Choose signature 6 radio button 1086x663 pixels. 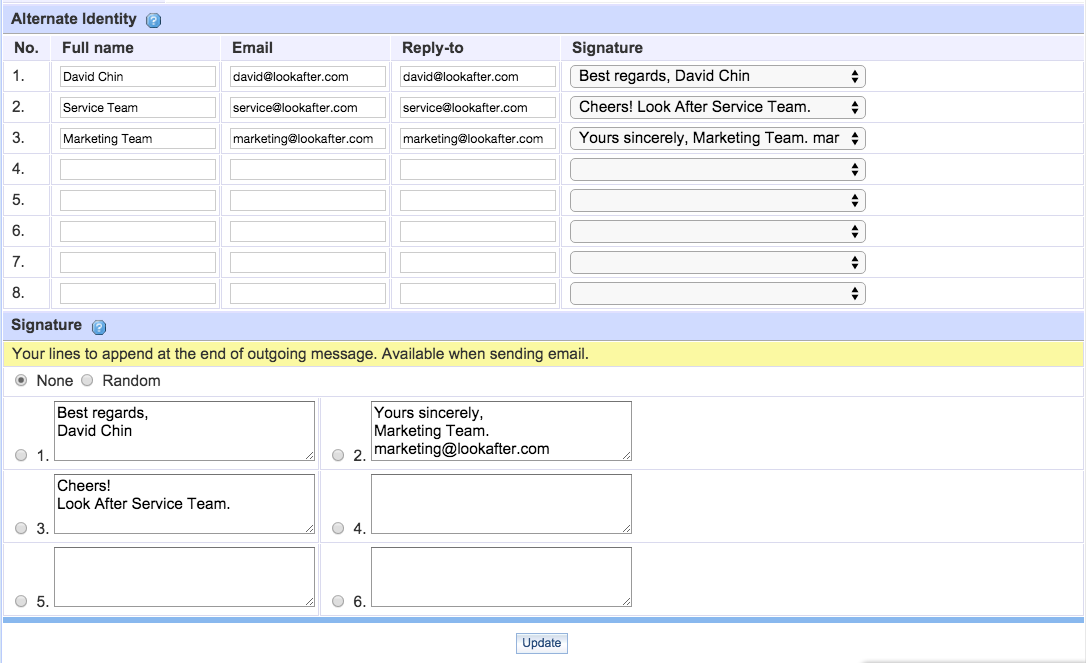338,601
